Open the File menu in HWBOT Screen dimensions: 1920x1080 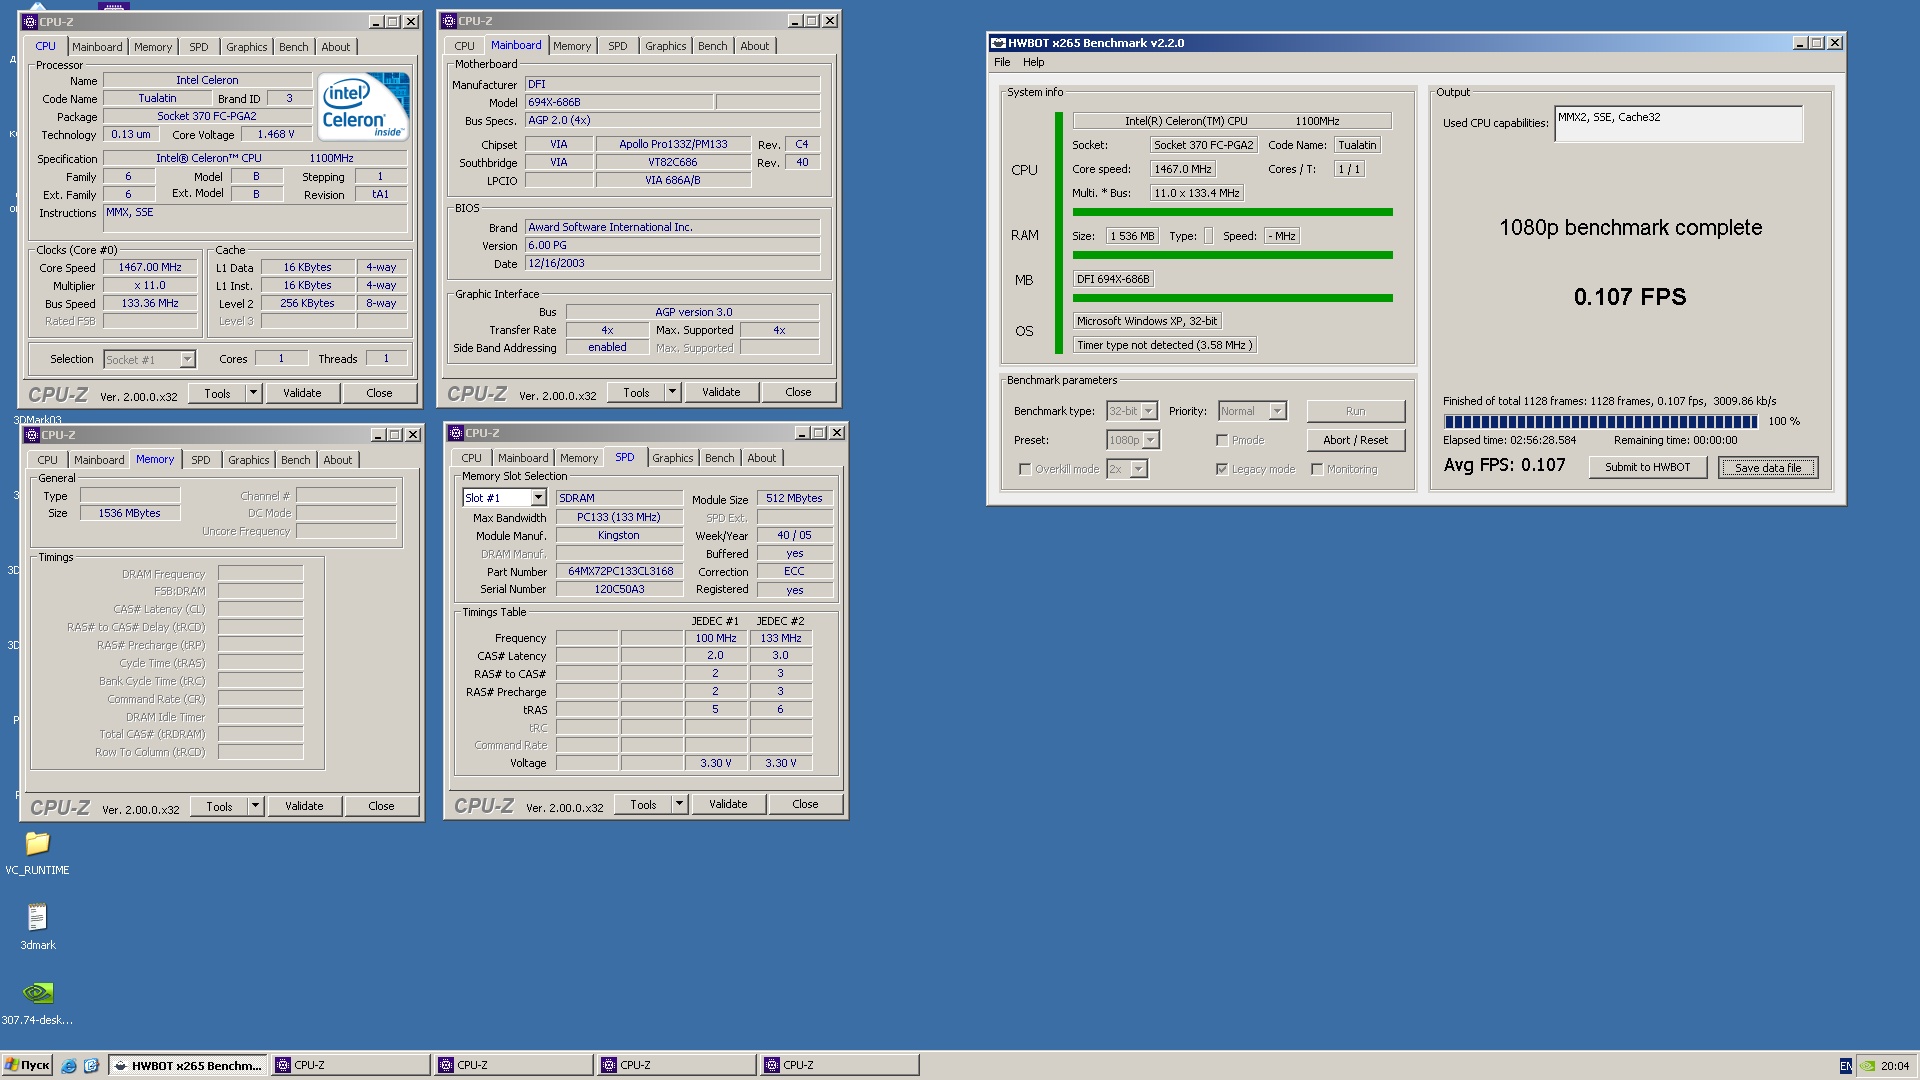(1002, 62)
